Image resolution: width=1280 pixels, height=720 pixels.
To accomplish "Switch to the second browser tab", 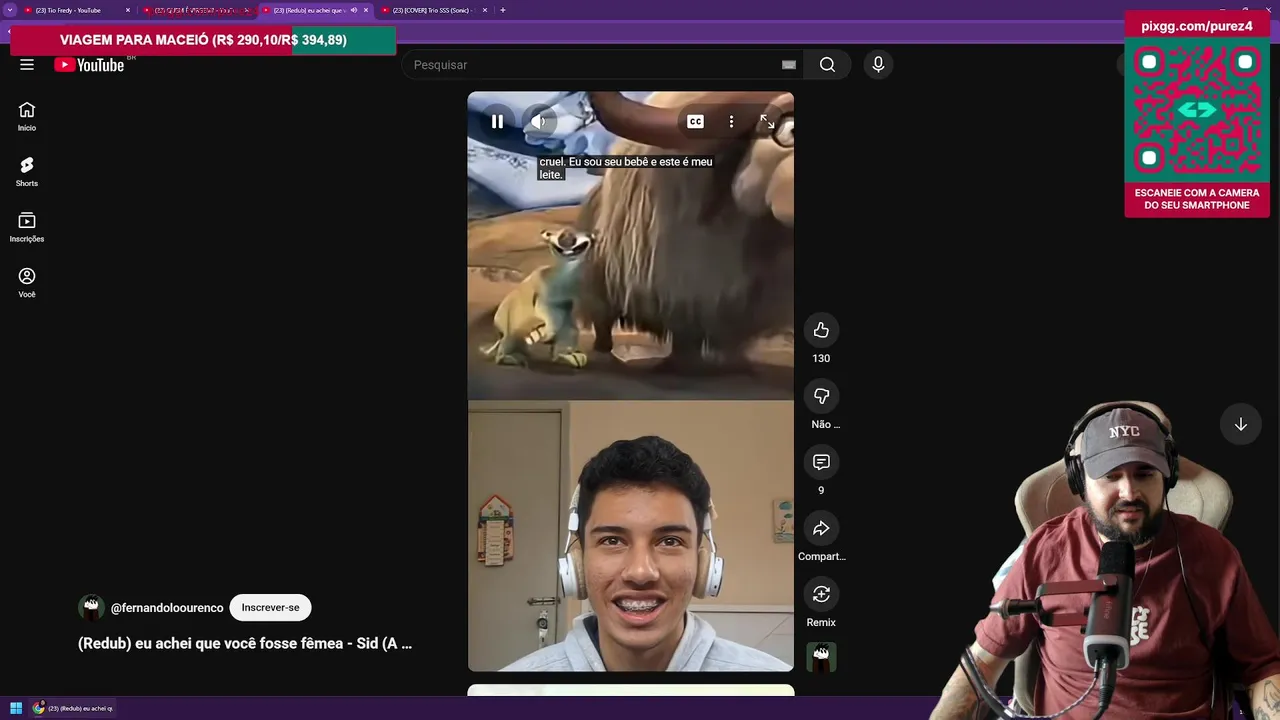I will [197, 10].
